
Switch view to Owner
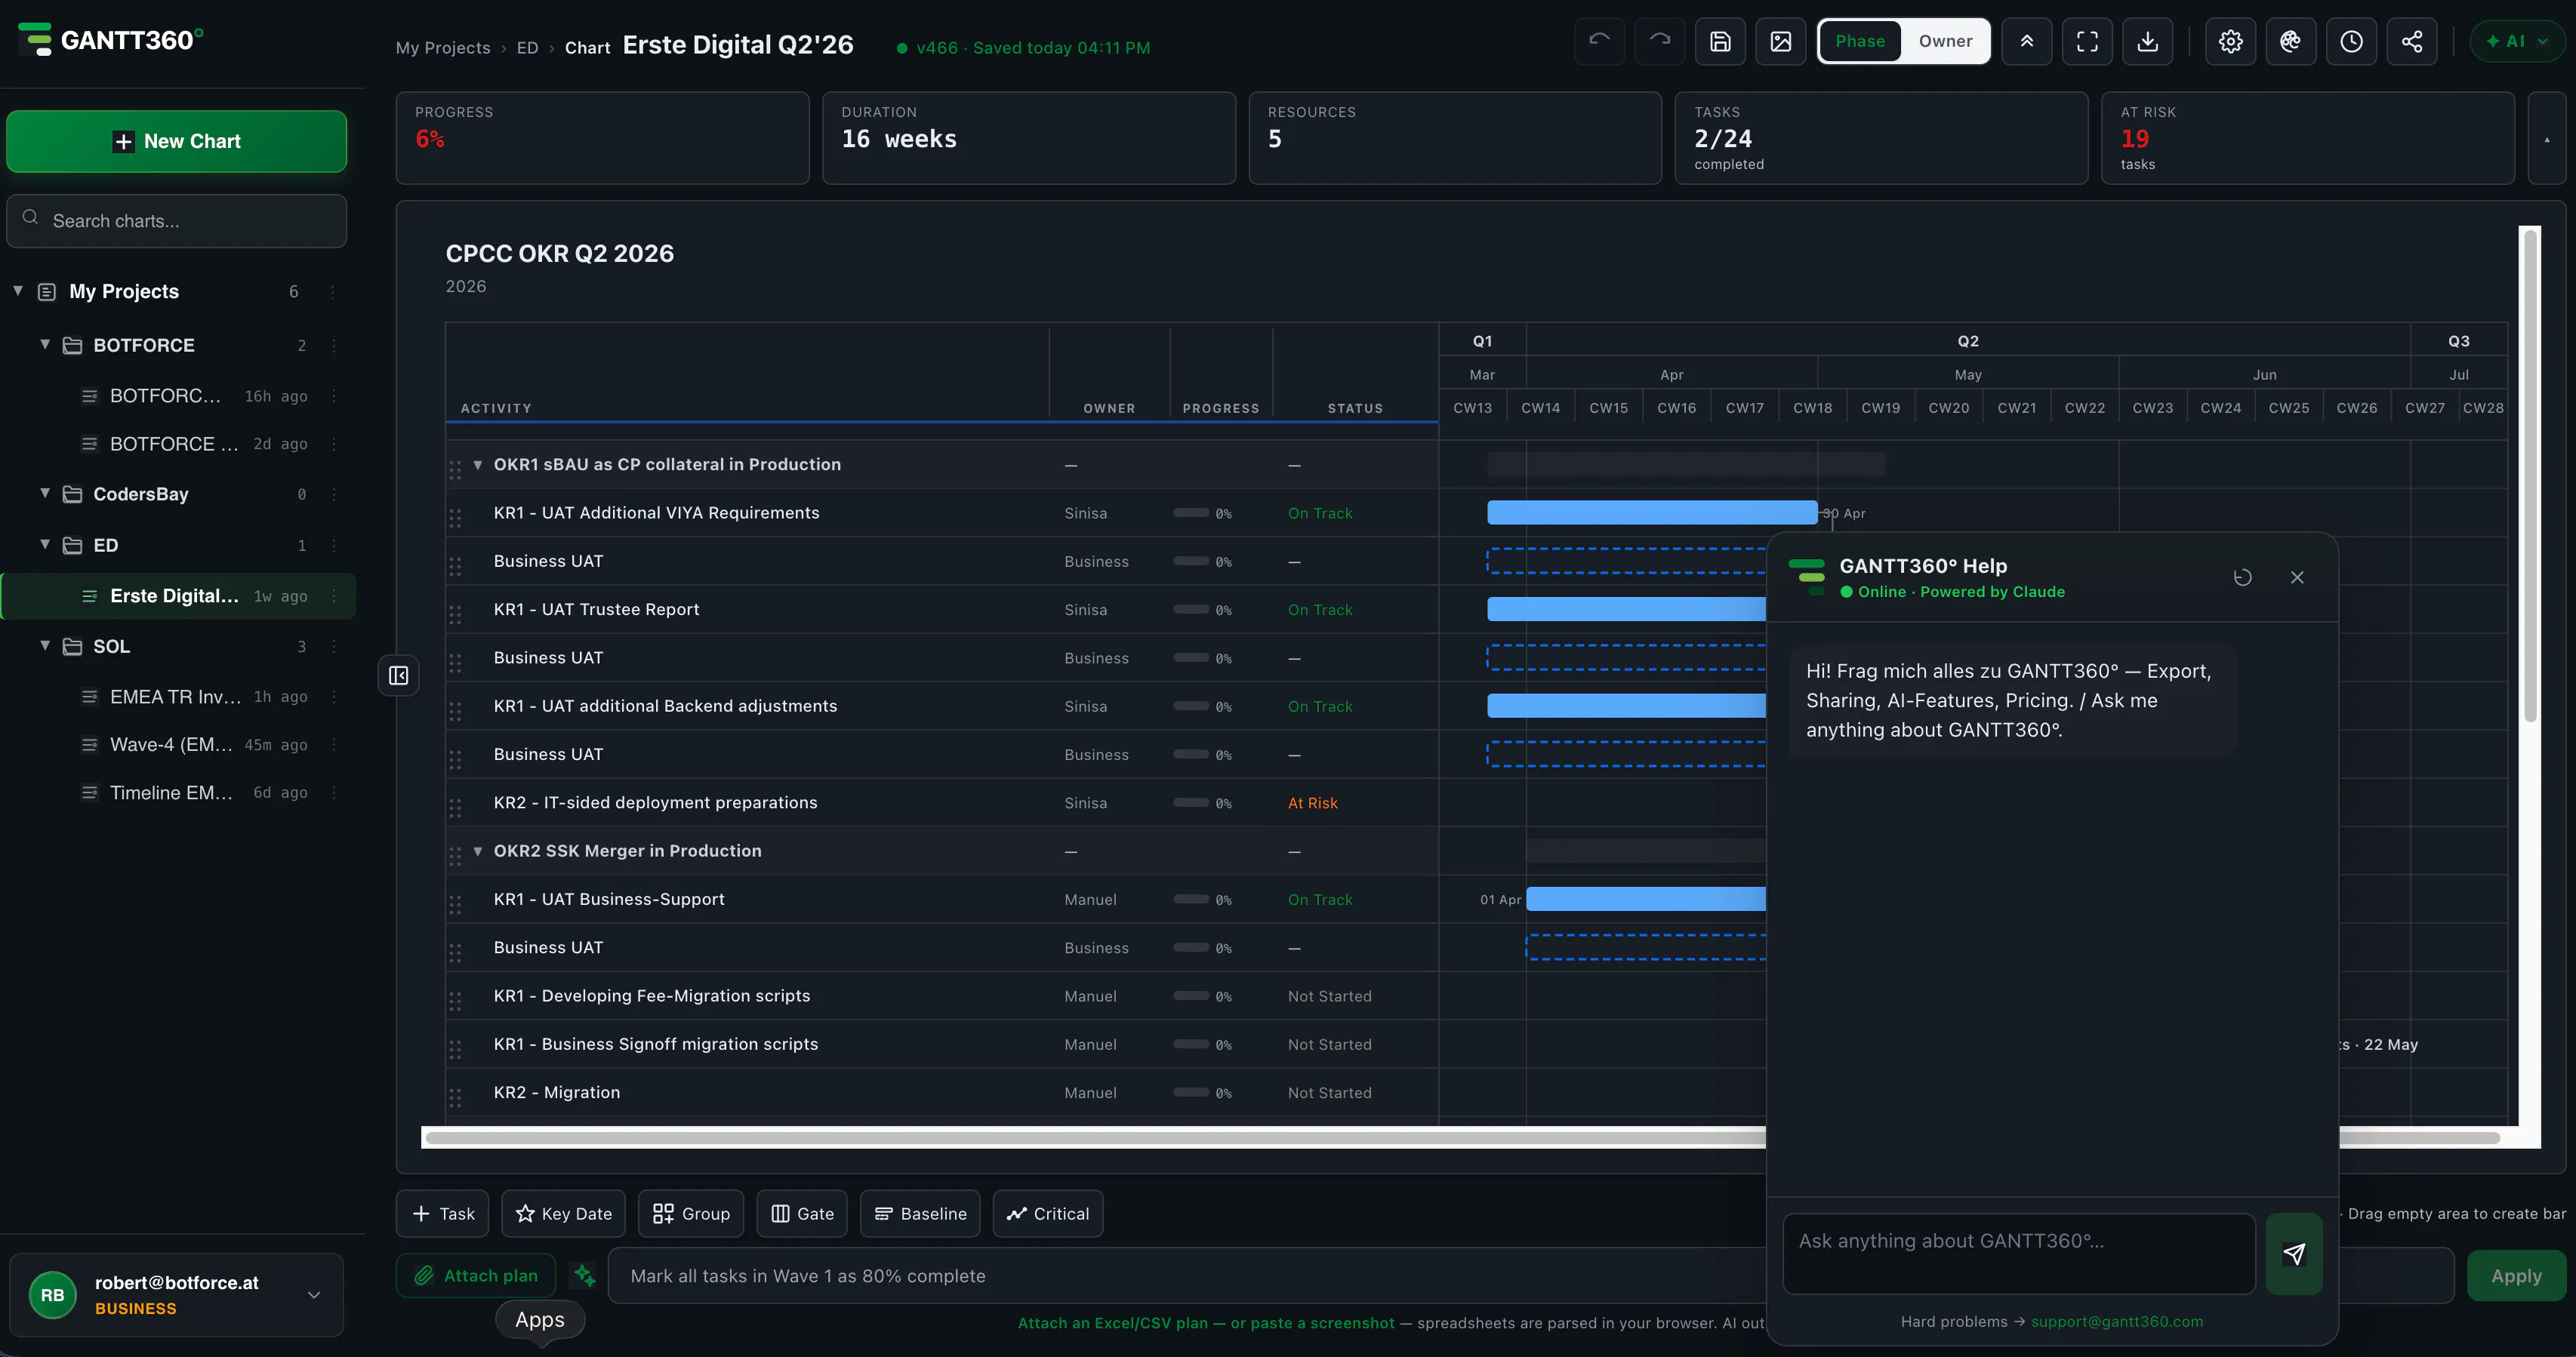point(1945,41)
